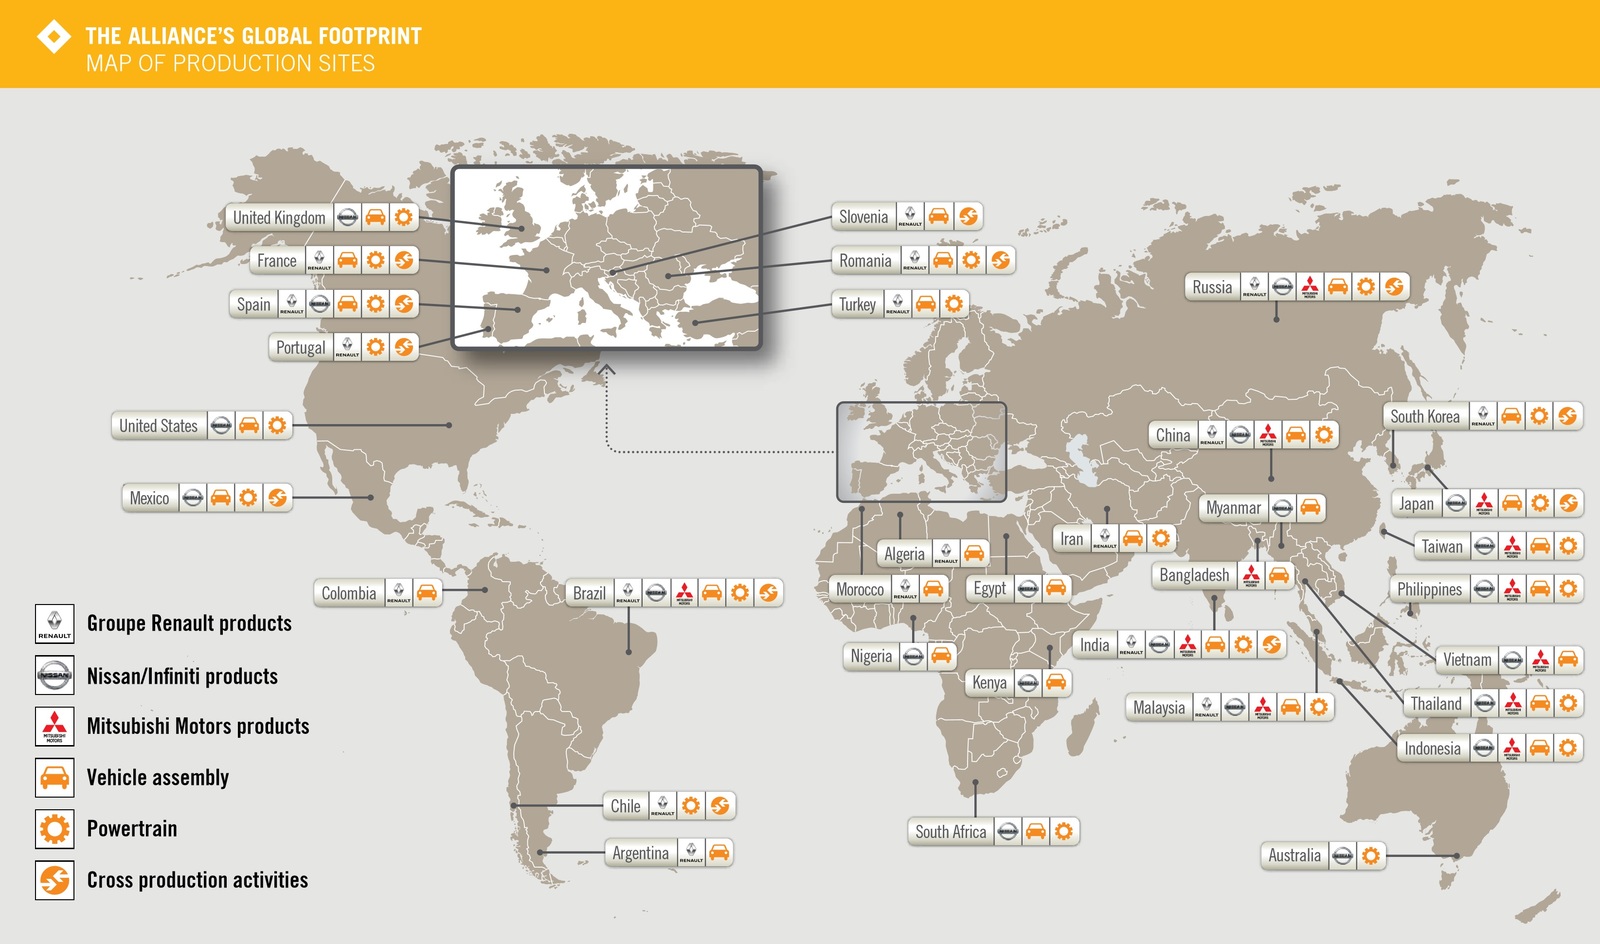Click the 'Indonesia' country label
1600x944 pixels.
(x=1432, y=748)
